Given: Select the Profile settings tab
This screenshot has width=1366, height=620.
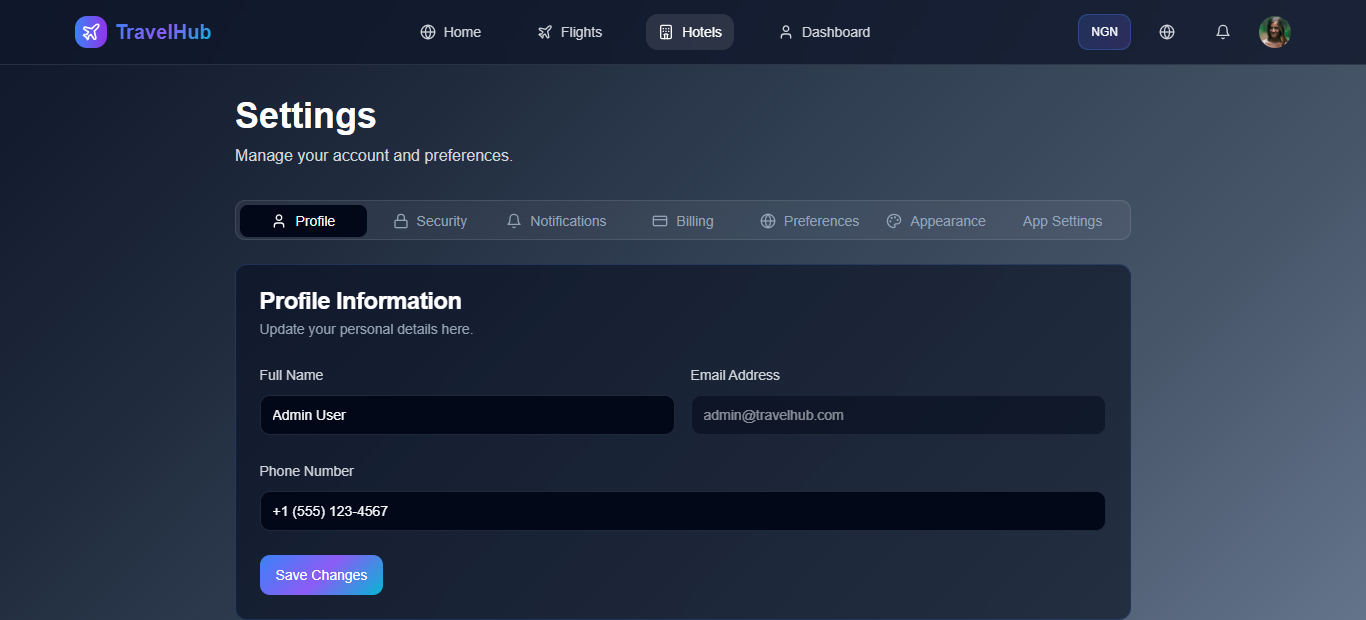Looking at the screenshot, I should coord(303,221).
